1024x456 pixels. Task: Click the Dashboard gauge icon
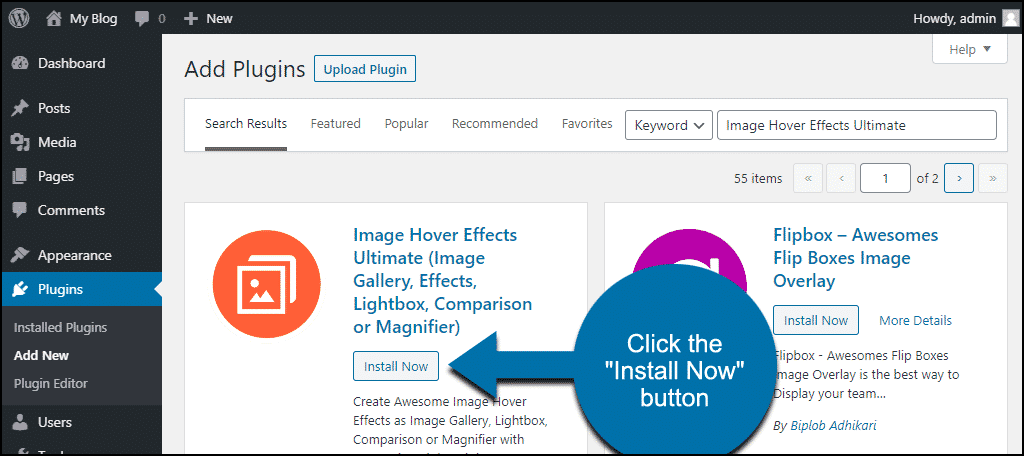(21, 63)
